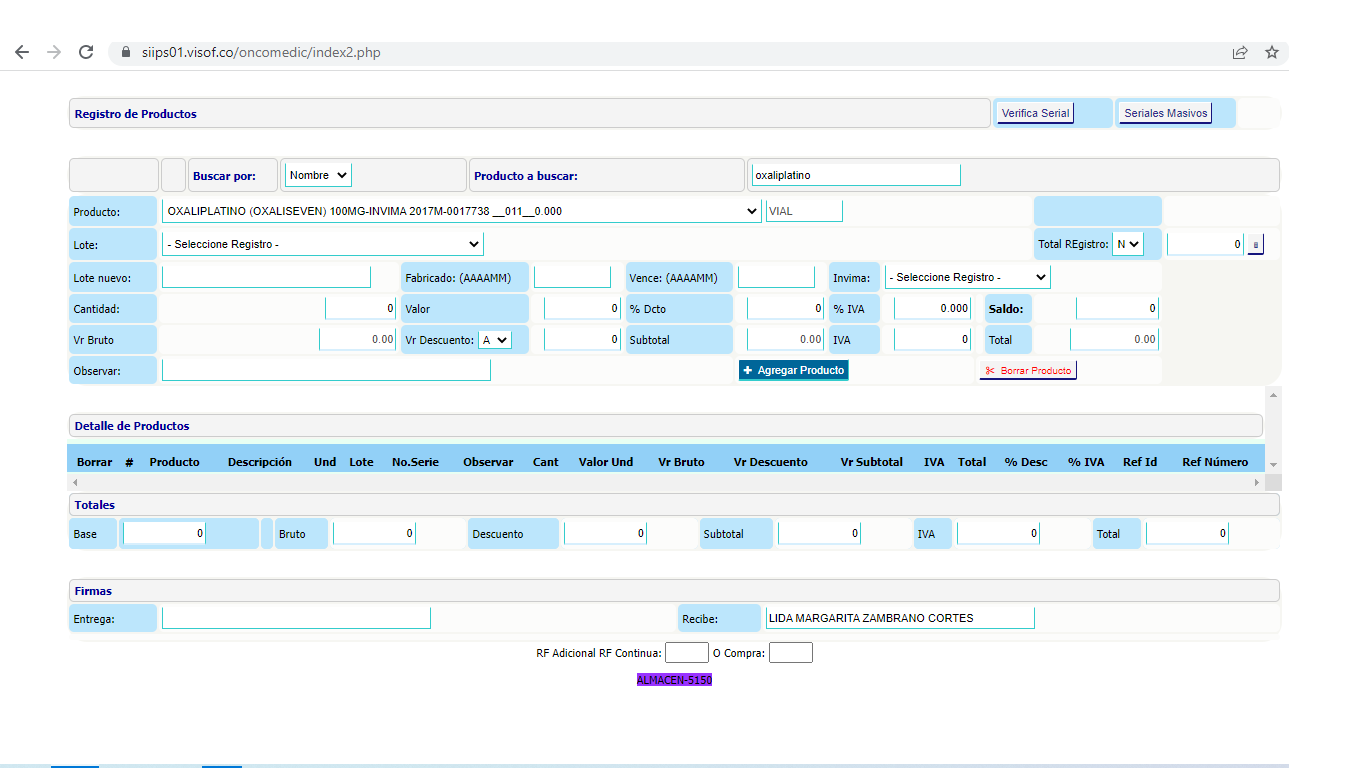The image size is (1366, 768).
Task: Click the Producto a buscar text field
Action: click(x=855, y=175)
